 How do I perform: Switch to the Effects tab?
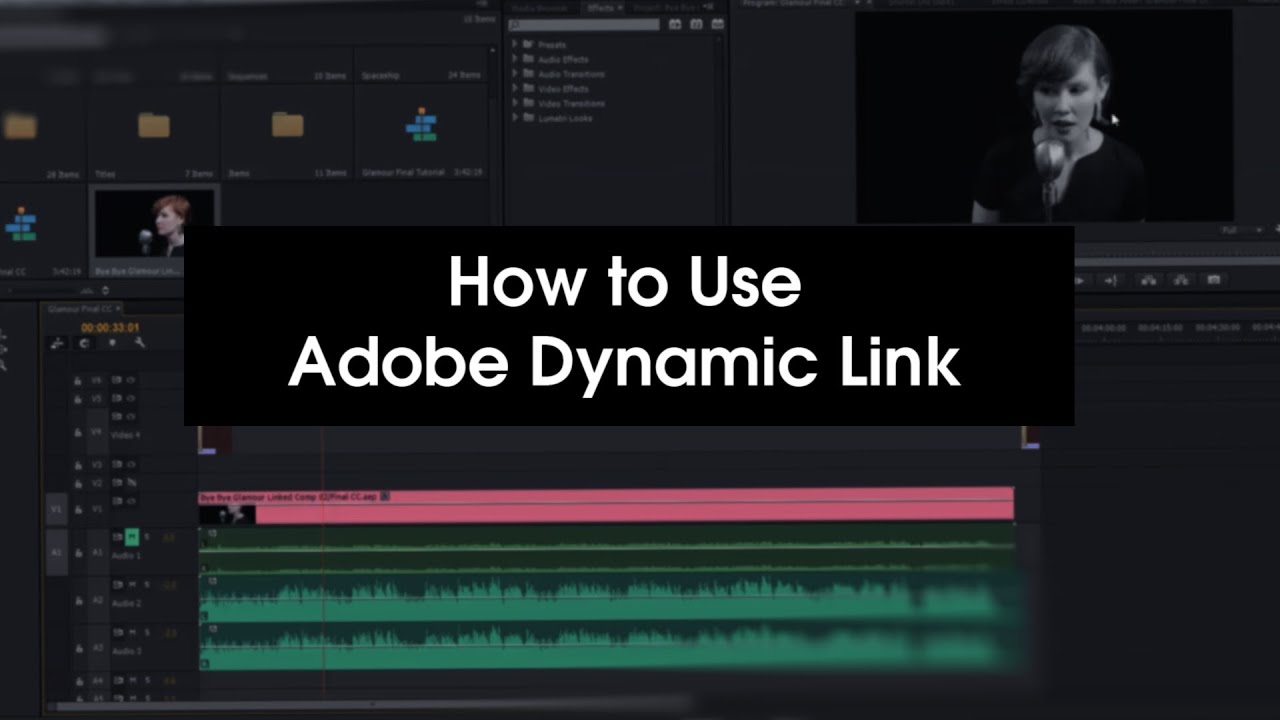[x=603, y=8]
